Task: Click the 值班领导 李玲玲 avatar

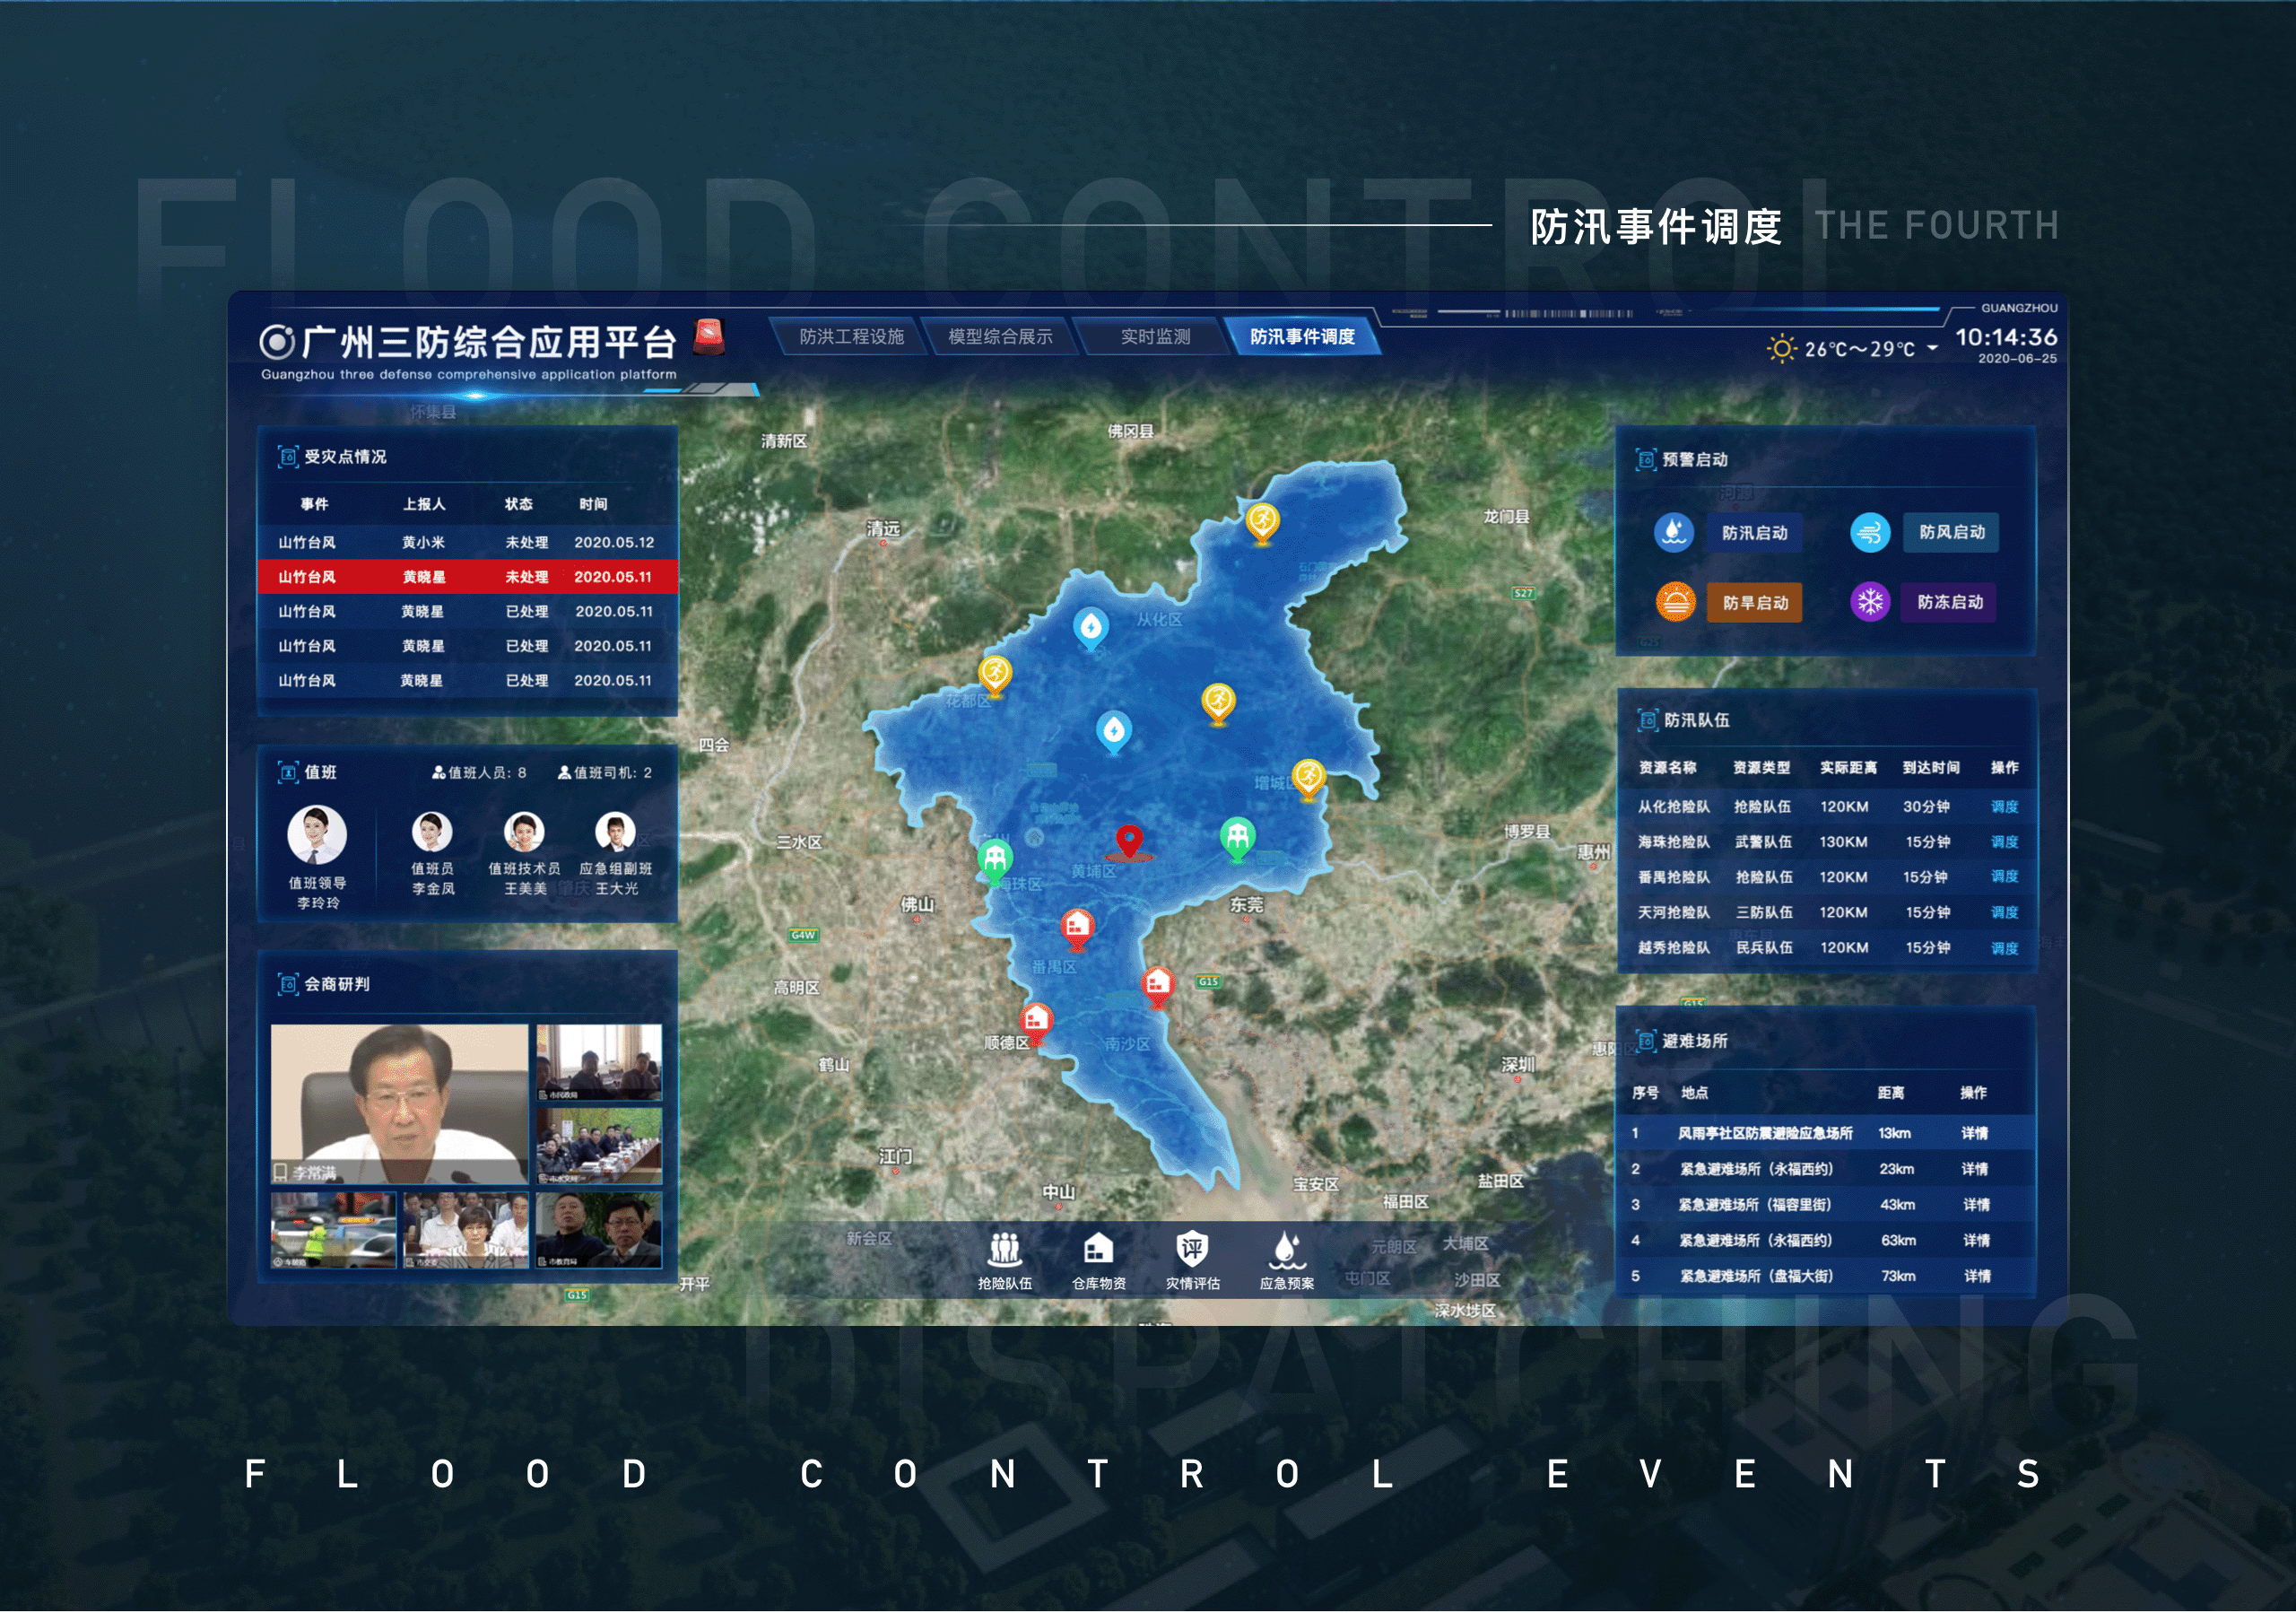Action: 317,835
